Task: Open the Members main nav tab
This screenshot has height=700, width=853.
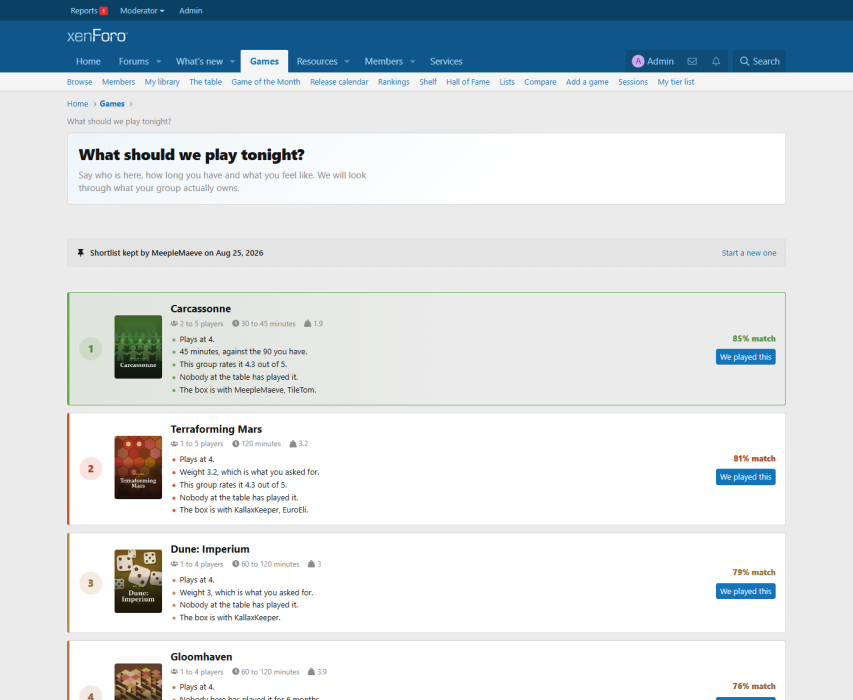Action: [384, 61]
